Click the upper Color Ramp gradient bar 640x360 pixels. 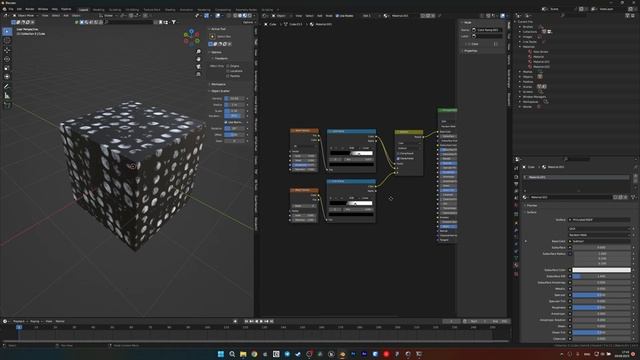pyautogui.click(x=351, y=153)
